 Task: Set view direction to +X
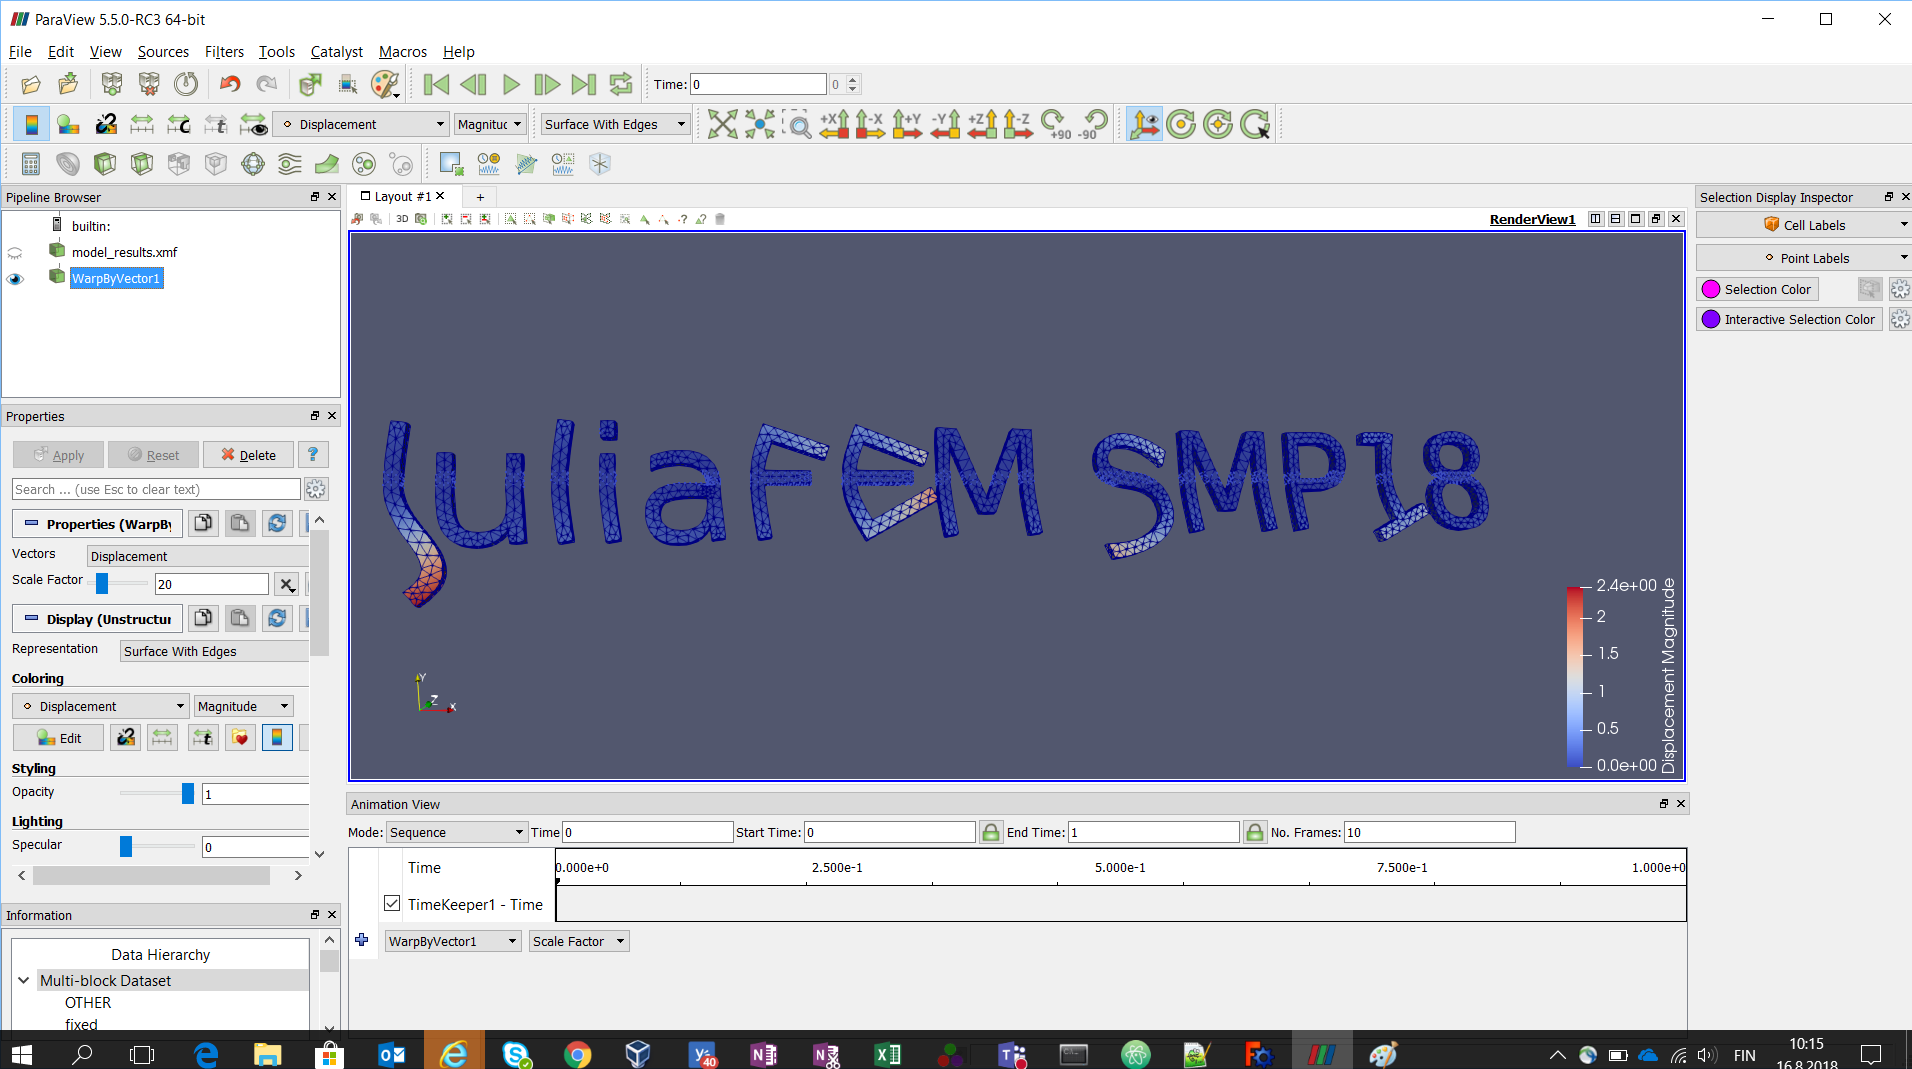834,124
